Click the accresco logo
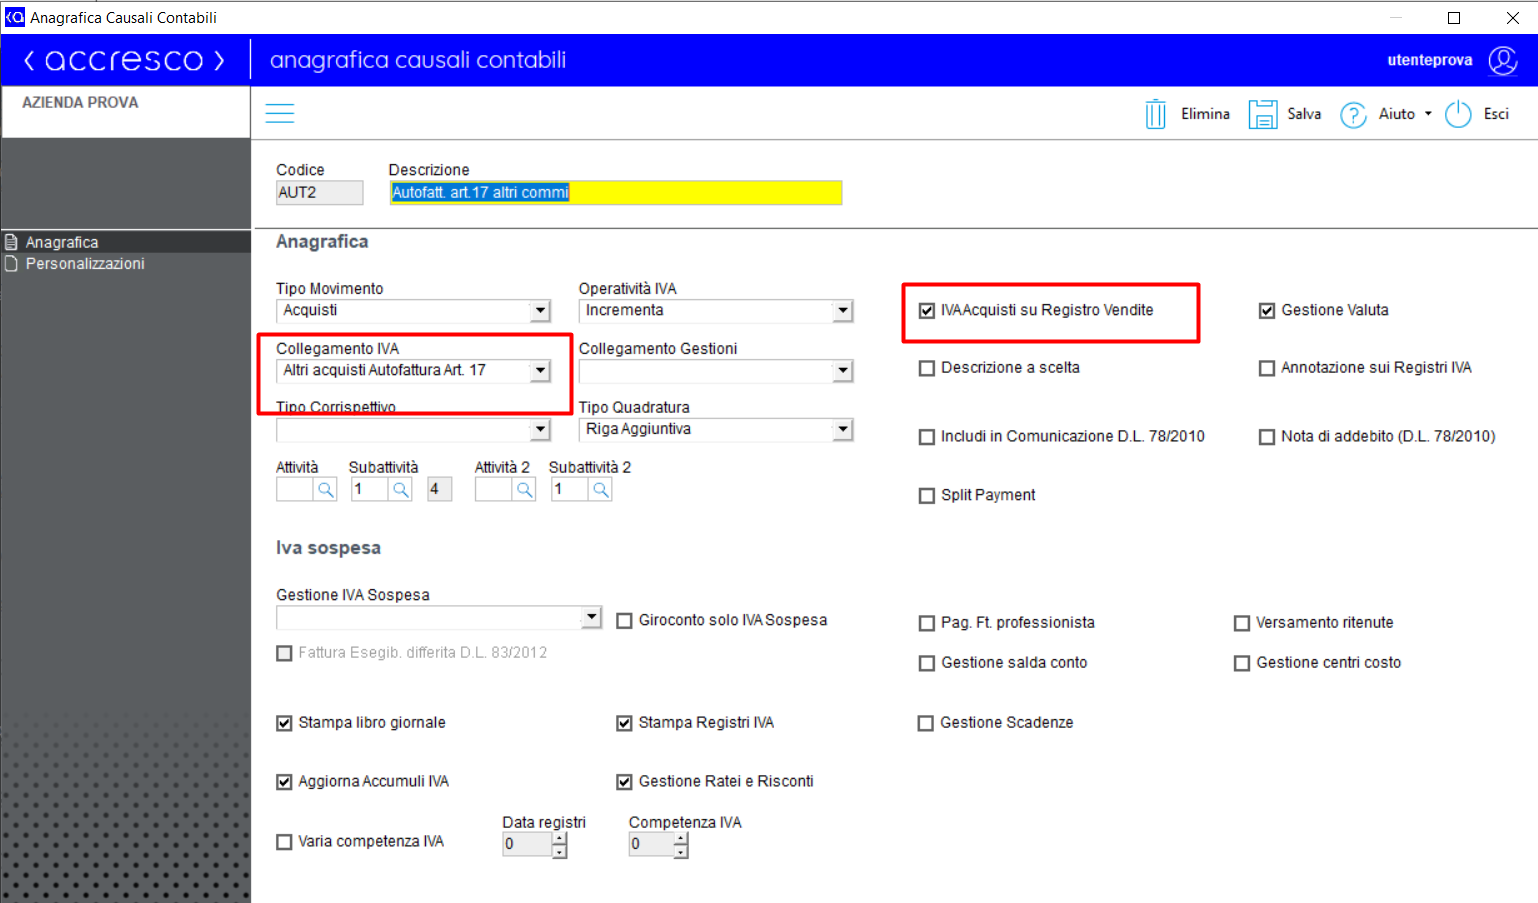Image resolution: width=1538 pixels, height=903 pixels. point(124,61)
